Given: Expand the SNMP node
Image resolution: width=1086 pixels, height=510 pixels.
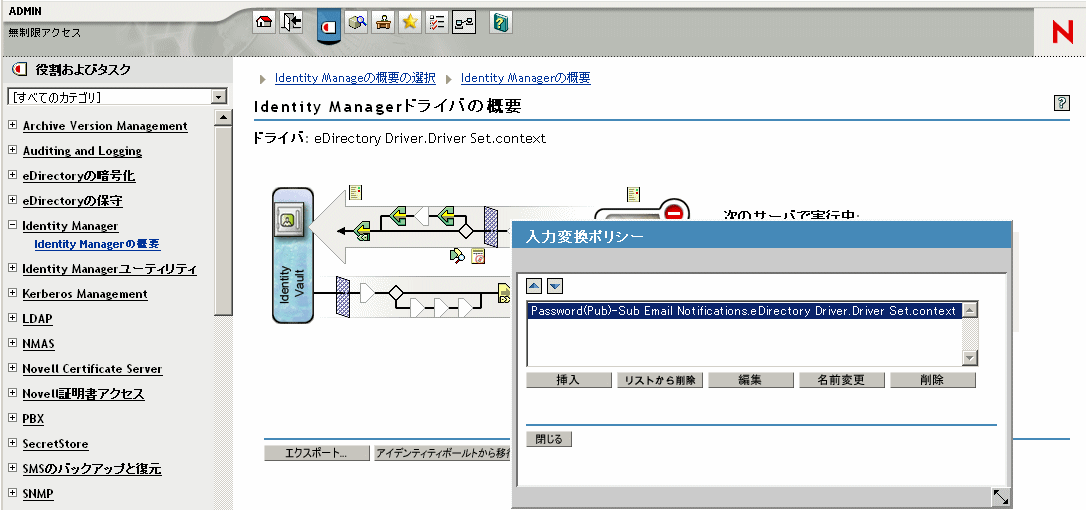Looking at the screenshot, I should click(x=12, y=493).
